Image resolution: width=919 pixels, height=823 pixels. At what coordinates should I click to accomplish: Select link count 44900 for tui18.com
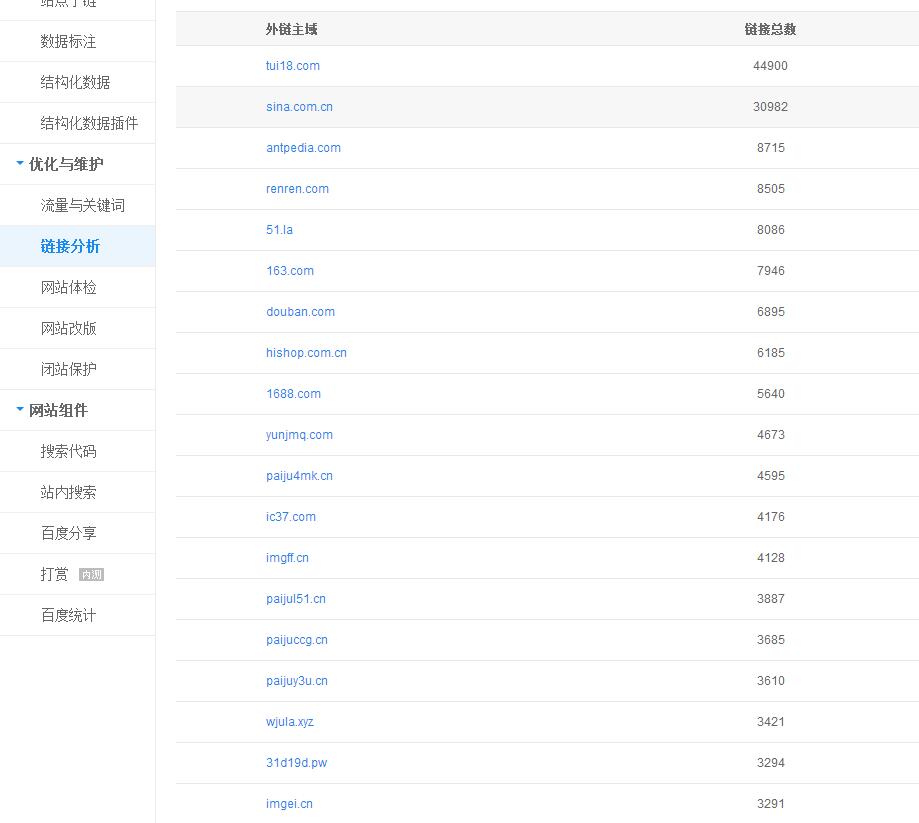(770, 66)
